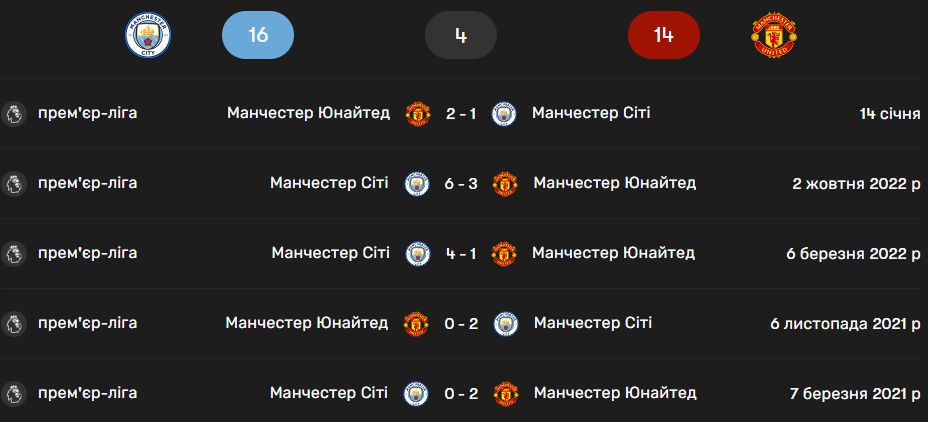Click прем'єр-ліга label in 6 листопада 2021 row
The height and width of the screenshot is (422, 928).
(87, 323)
